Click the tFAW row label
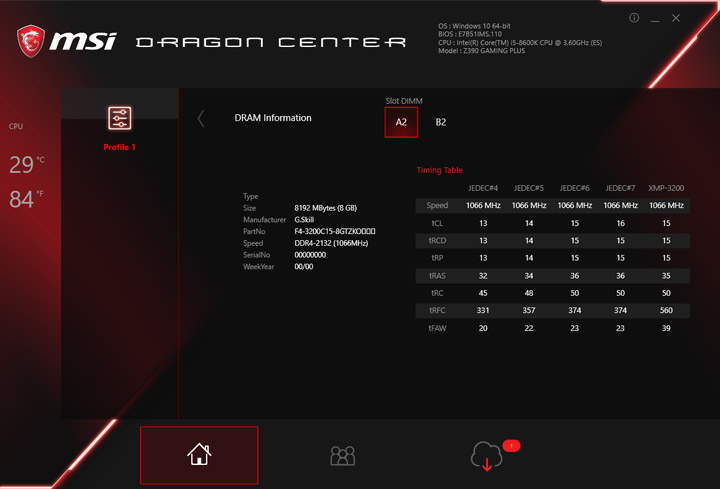The image size is (720, 489). pyautogui.click(x=437, y=328)
